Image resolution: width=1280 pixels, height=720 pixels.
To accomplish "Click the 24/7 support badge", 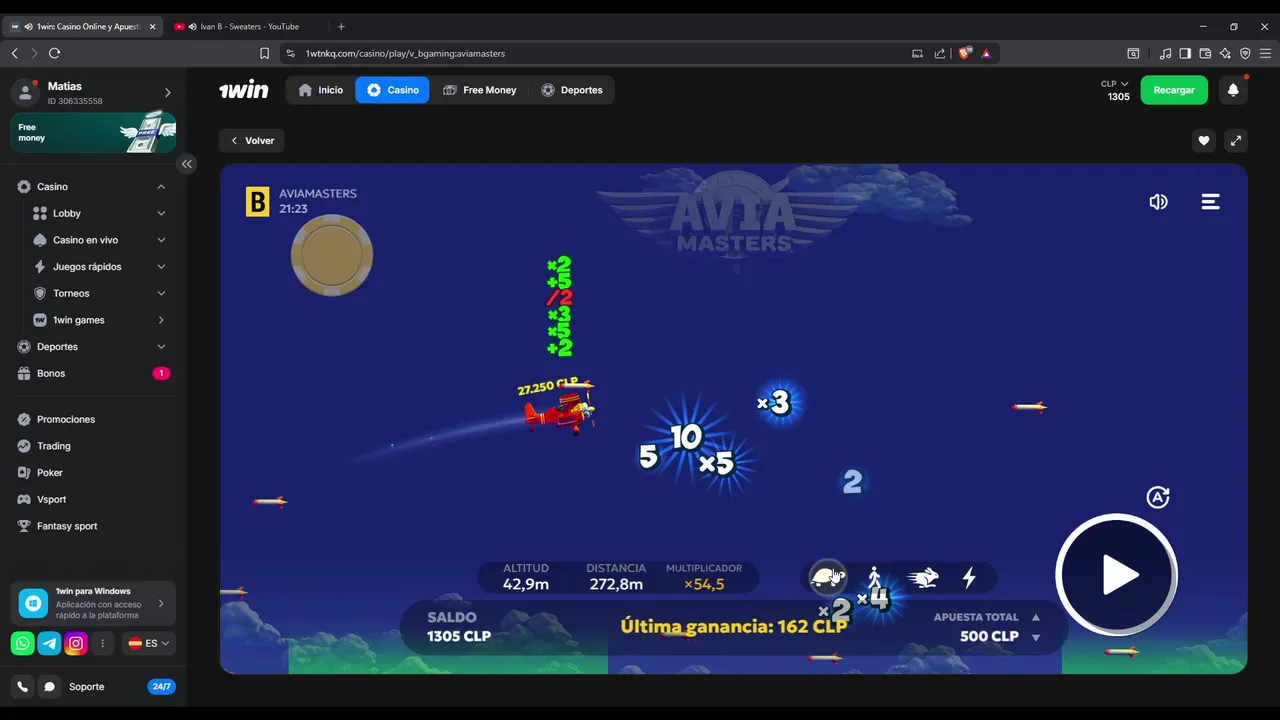I will [x=161, y=687].
